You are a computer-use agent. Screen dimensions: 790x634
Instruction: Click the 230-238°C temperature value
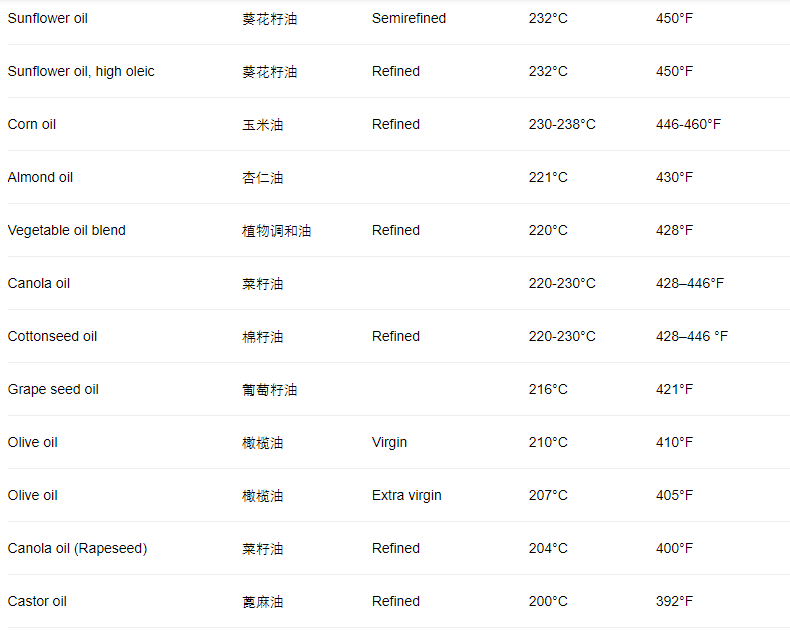click(x=562, y=124)
